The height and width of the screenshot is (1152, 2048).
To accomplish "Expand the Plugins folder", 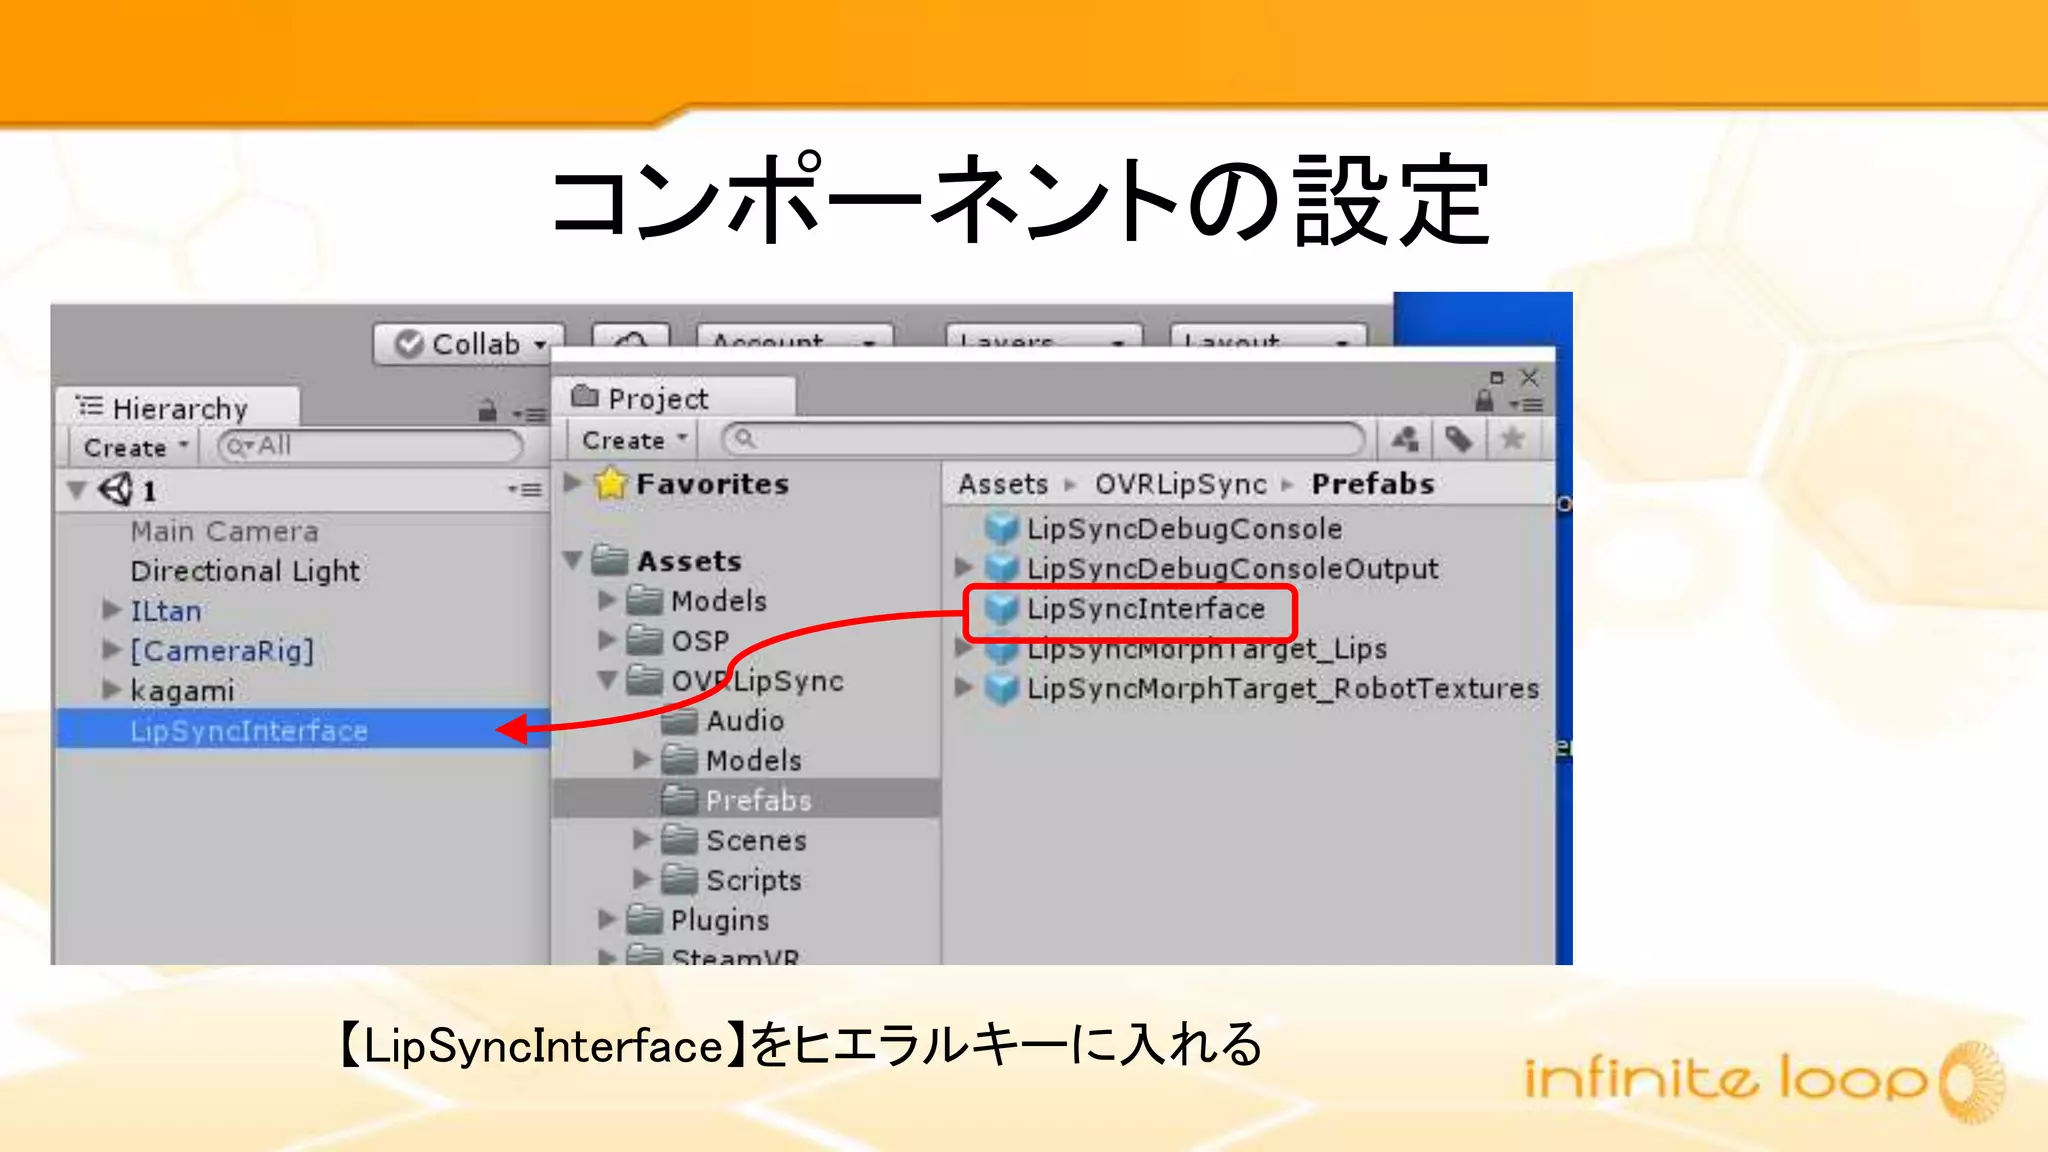I will [x=606, y=919].
